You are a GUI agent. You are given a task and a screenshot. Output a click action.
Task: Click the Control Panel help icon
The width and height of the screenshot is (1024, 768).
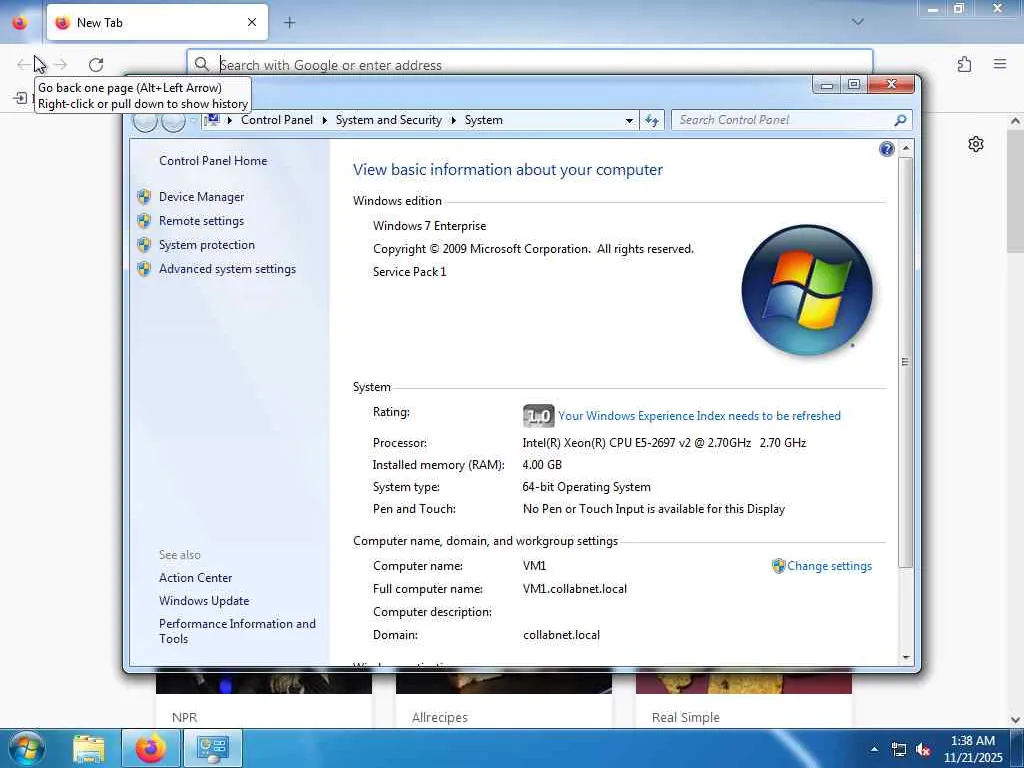(x=886, y=149)
